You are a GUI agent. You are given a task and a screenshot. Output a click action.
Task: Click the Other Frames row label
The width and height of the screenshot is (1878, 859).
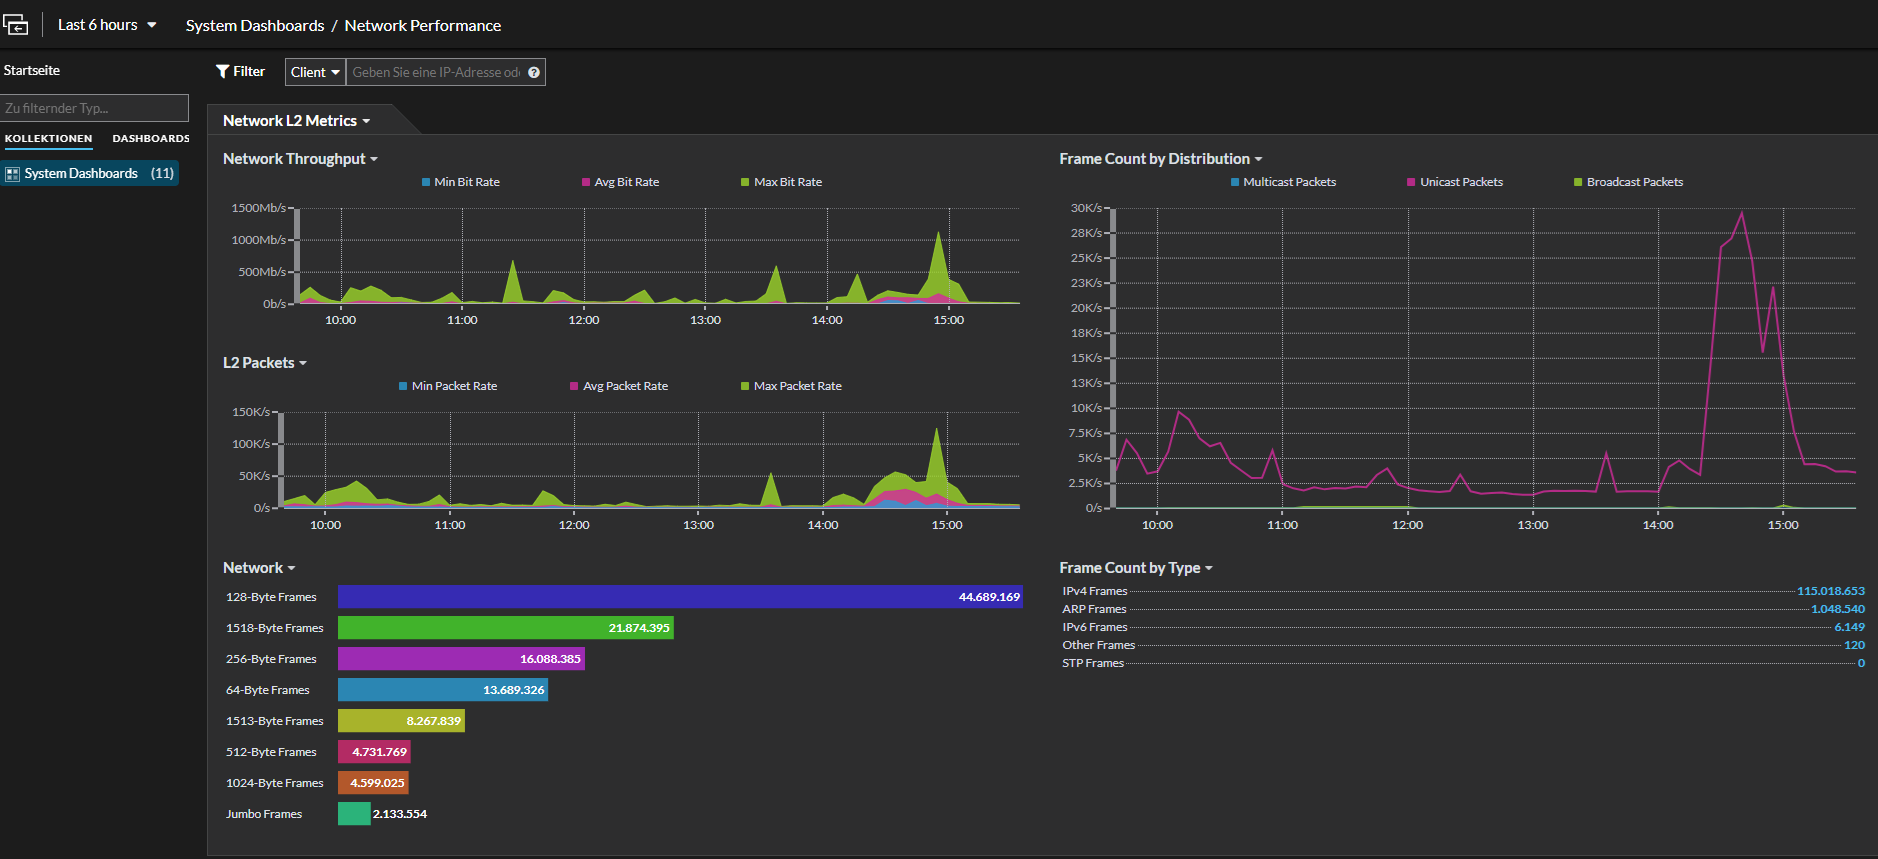click(x=1098, y=645)
